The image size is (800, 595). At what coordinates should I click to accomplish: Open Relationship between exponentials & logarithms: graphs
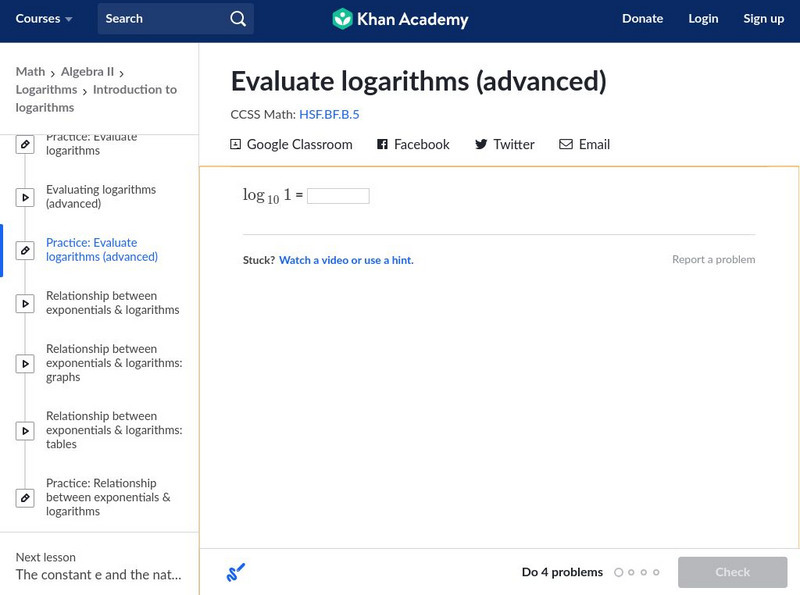pos(114,363)
